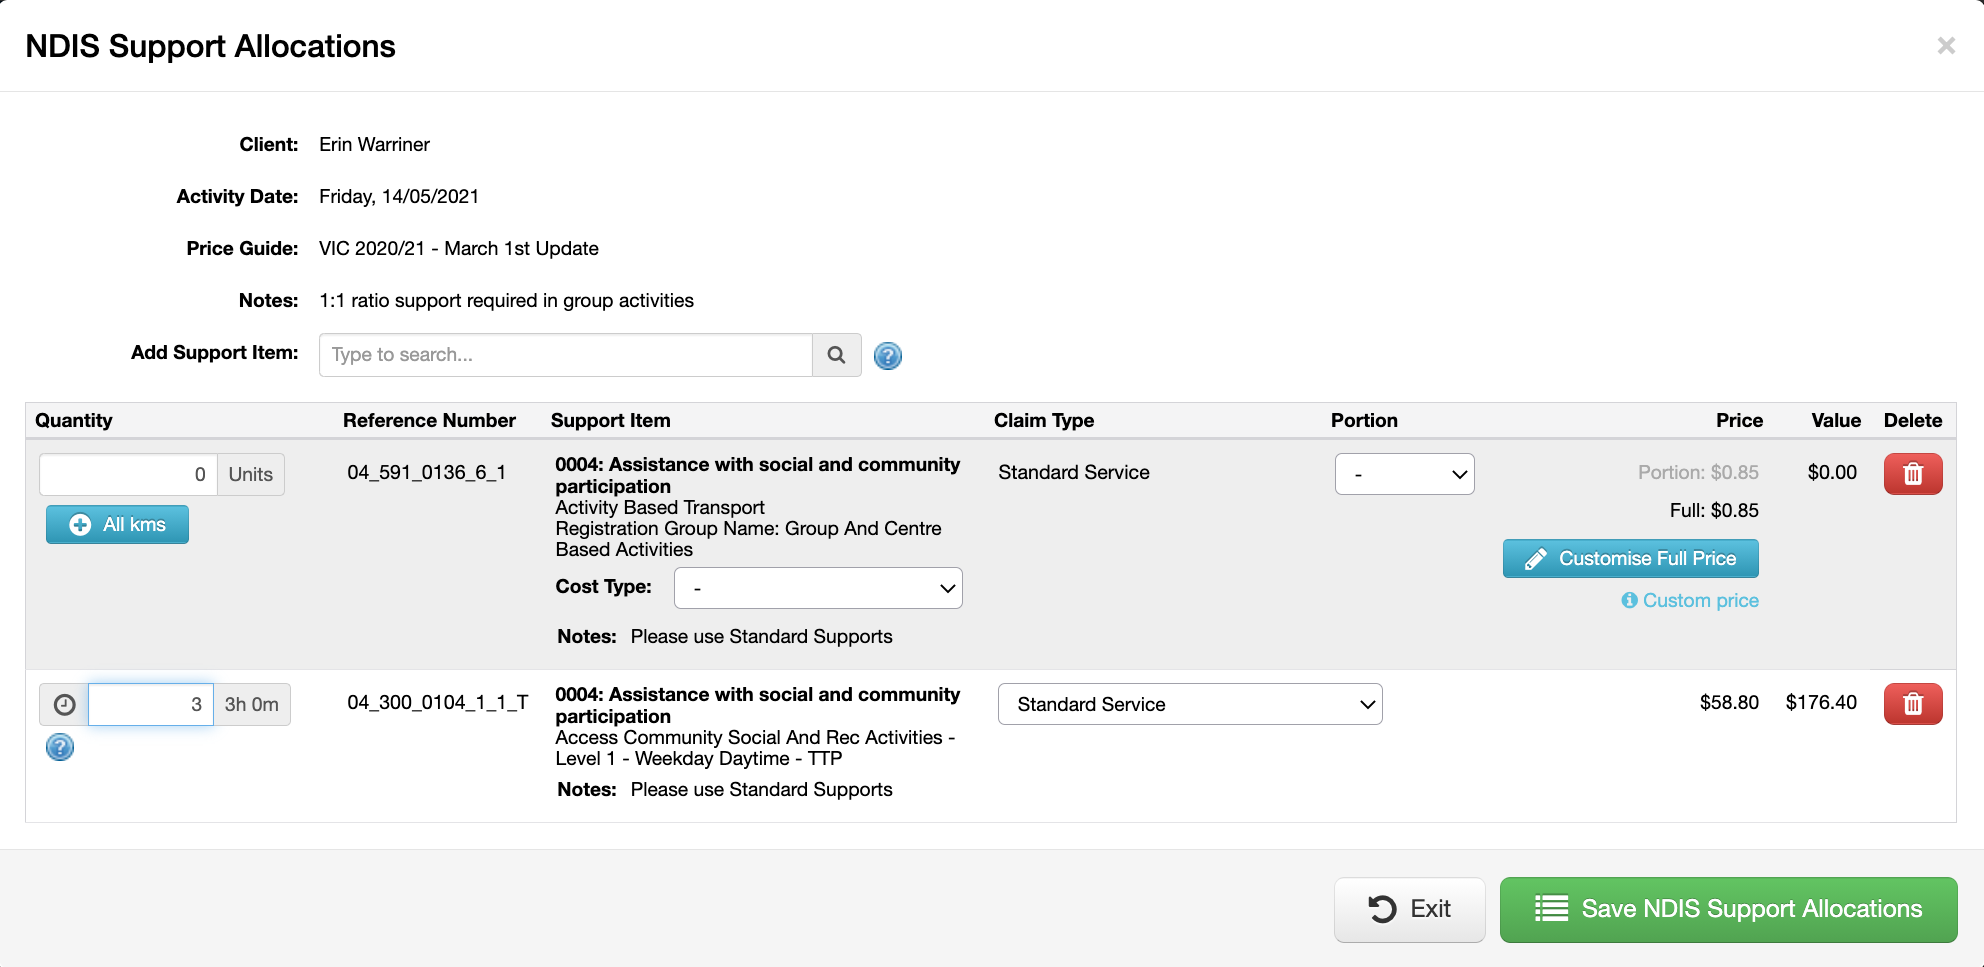The height and width of the screenshot is (967, 1984).
Task: Click the undo arrow icon on the Exit button
Action: (x=1382, y=909)
